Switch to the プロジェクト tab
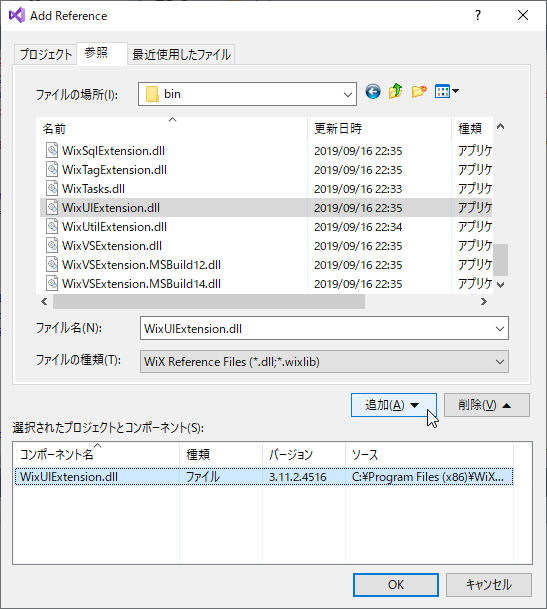This screenshot has height=609, width=547. (45, 54)
